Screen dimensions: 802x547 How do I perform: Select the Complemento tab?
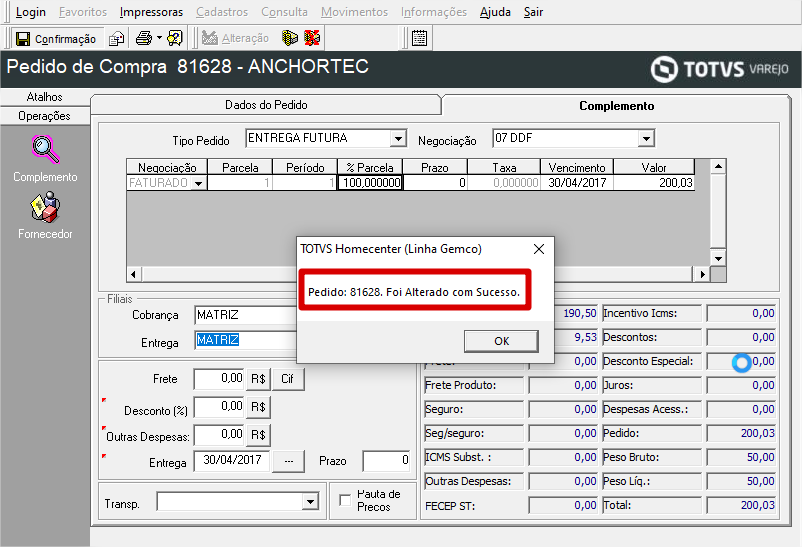616,106
